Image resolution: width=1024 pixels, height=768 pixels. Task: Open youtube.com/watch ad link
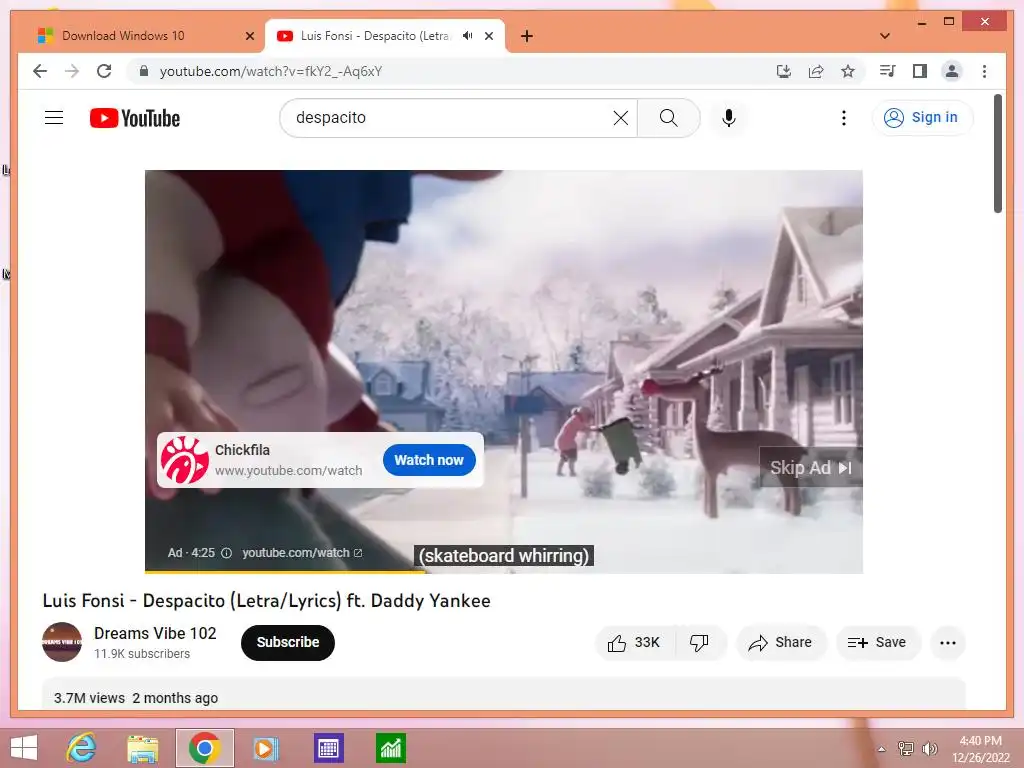click(302, 553)
